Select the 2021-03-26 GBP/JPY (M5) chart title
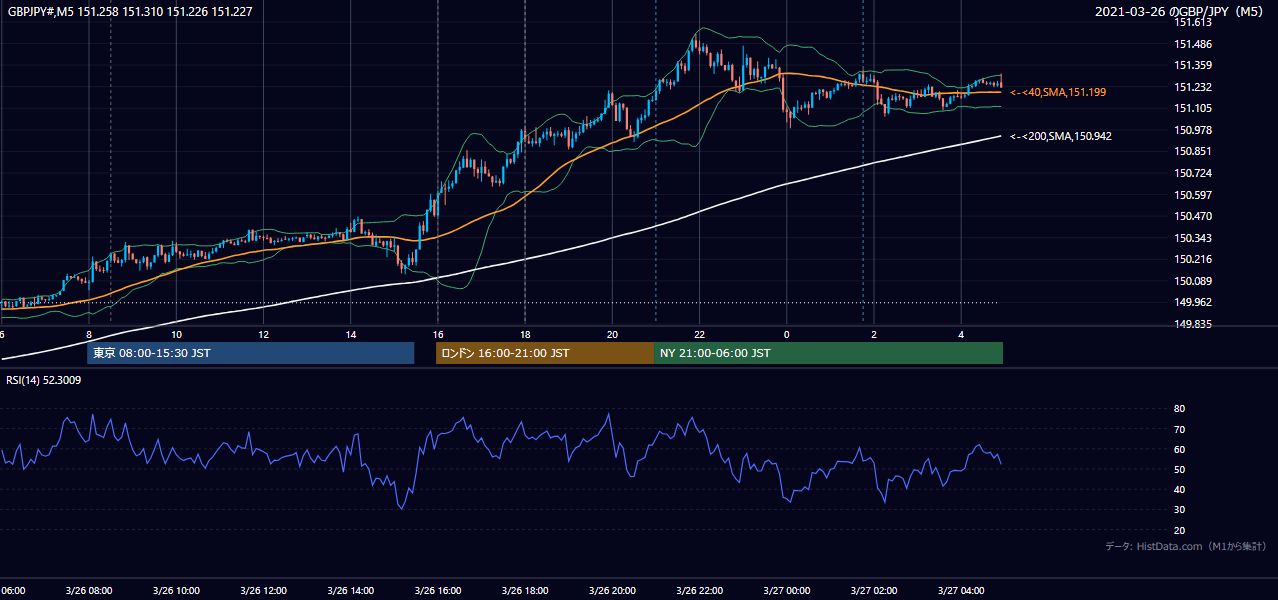The width and height of the screenshot is (1278, 600). [x=1180, y=11]
